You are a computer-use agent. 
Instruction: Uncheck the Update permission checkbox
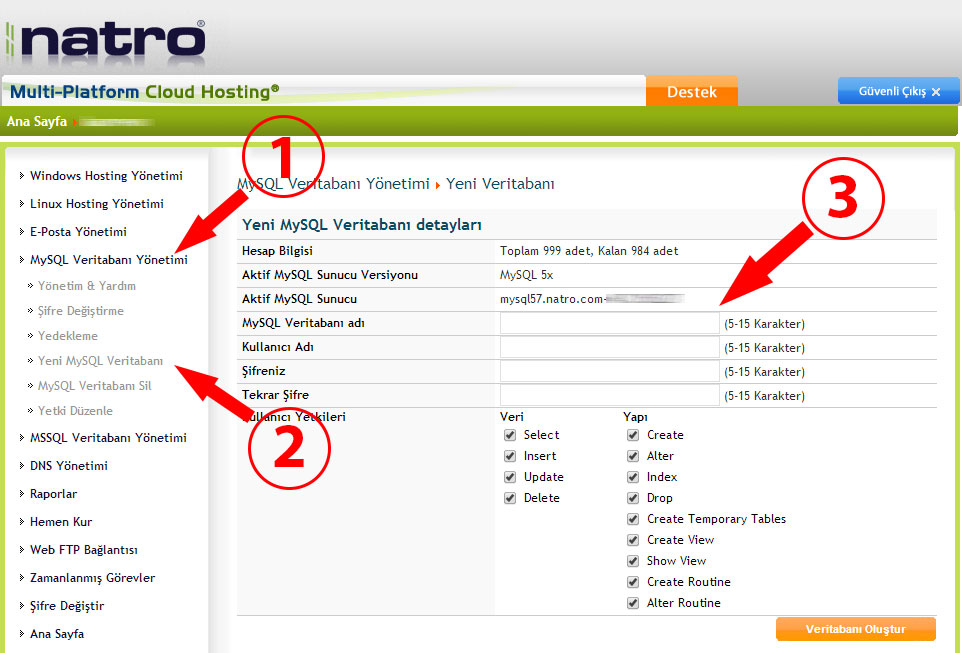tap(510, 477)
